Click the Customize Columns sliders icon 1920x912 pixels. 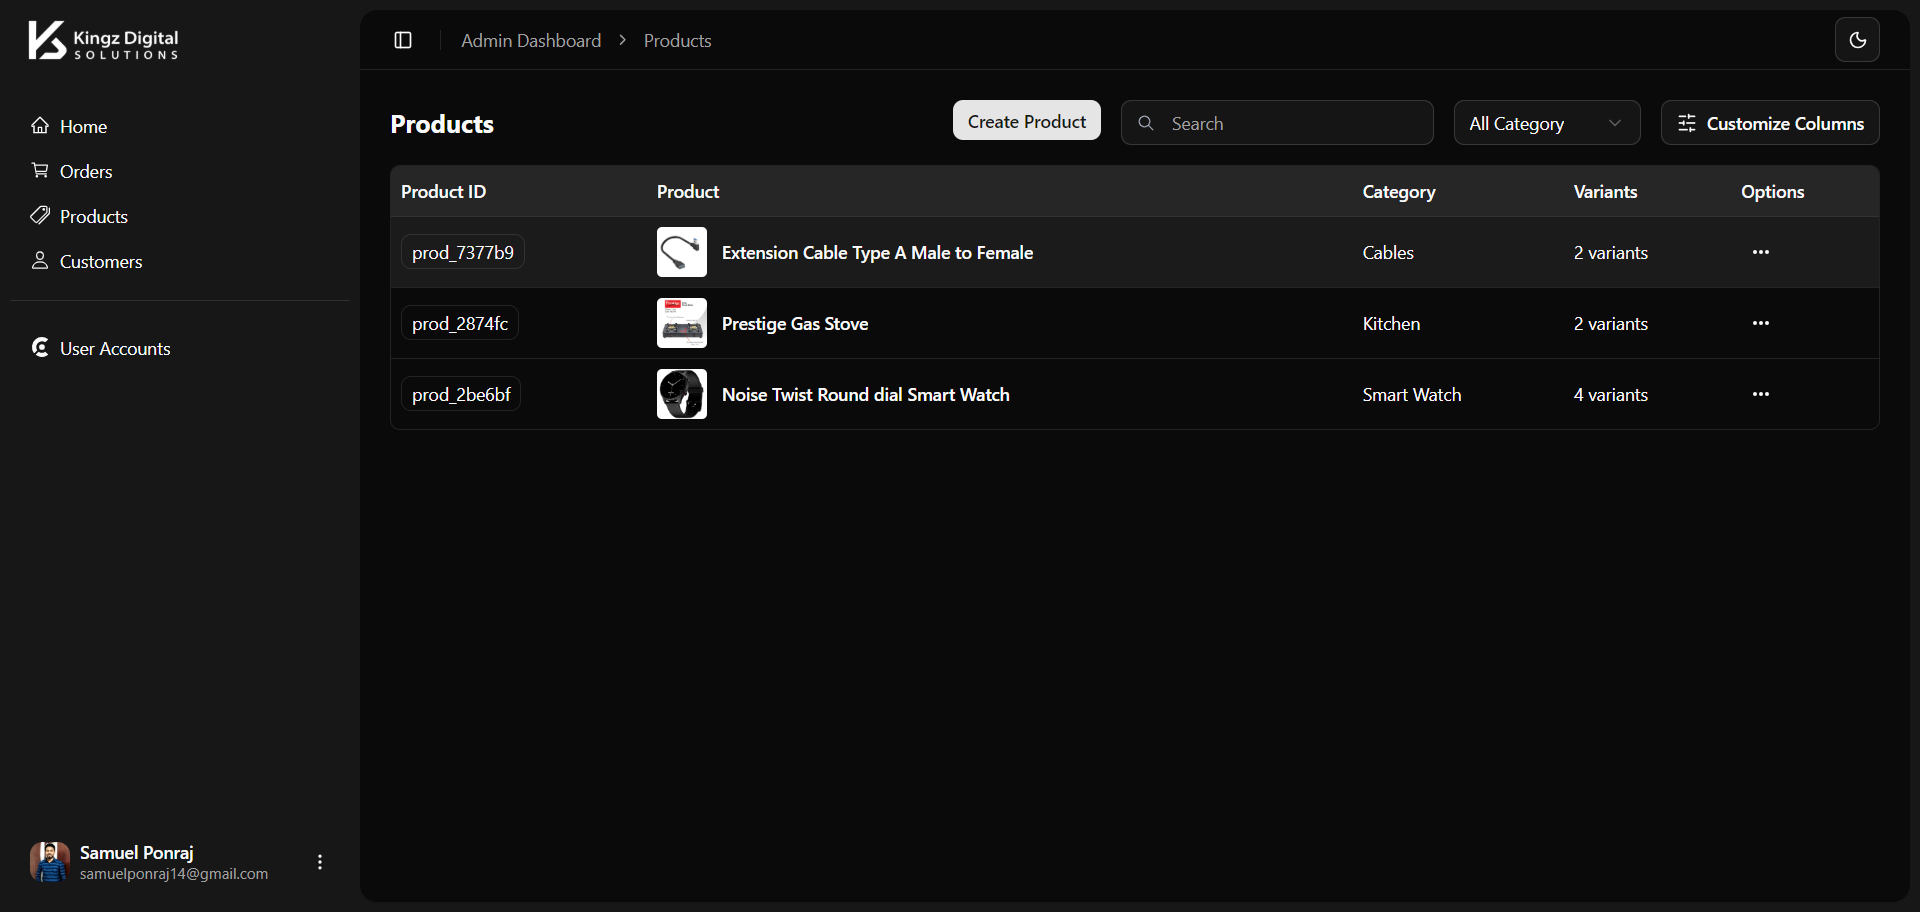pos(1687,123)
